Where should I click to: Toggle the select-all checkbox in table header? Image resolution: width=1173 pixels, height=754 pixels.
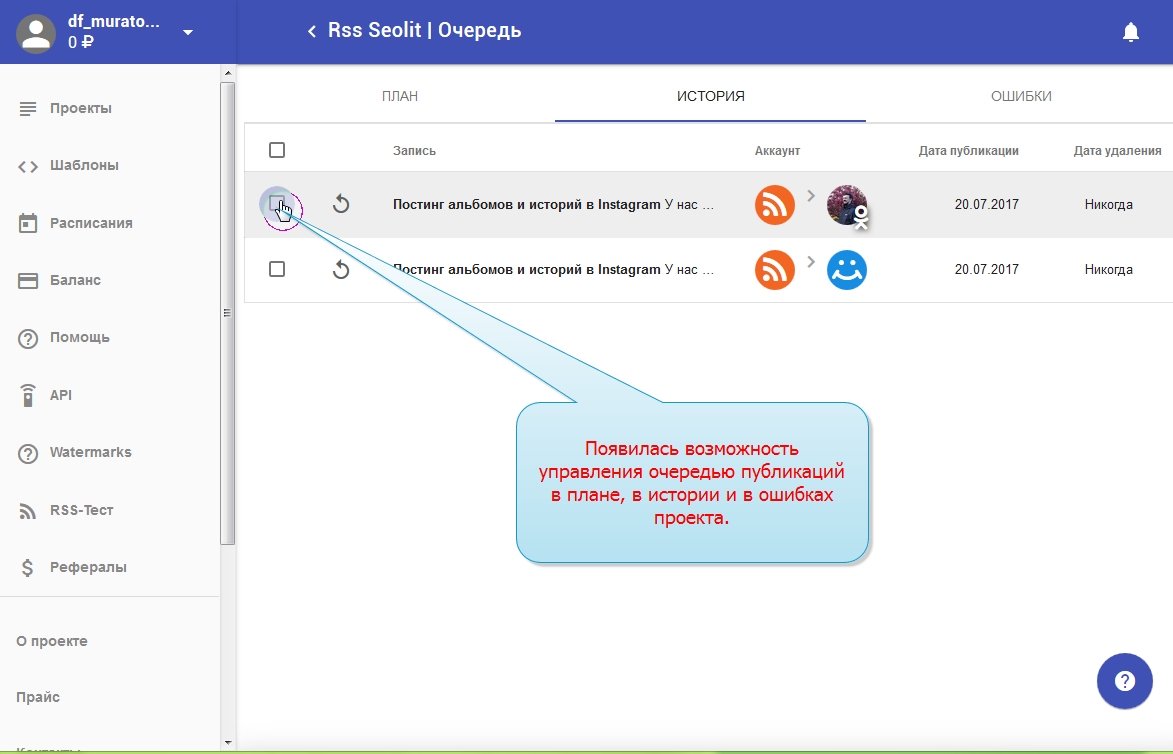[x=277, y=150]
